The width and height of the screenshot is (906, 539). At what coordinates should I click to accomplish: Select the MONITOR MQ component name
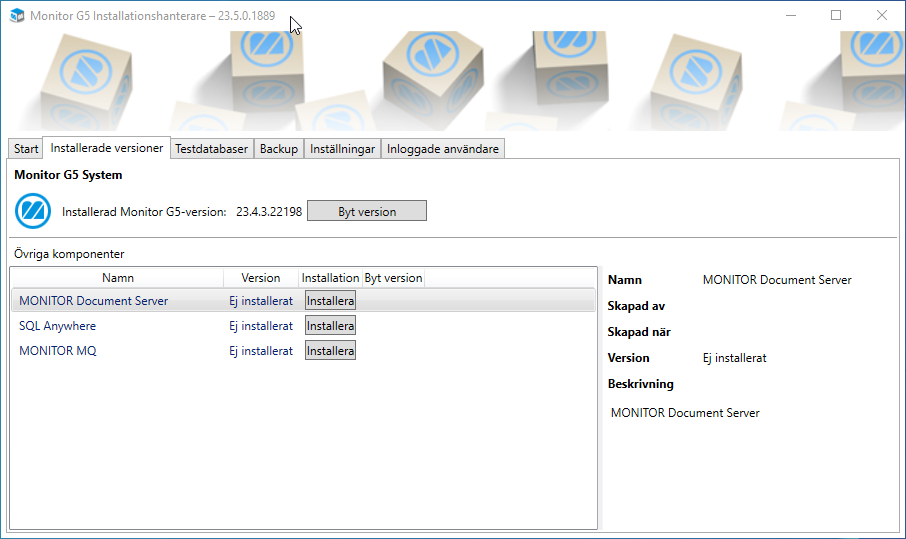tap(58, 351)
